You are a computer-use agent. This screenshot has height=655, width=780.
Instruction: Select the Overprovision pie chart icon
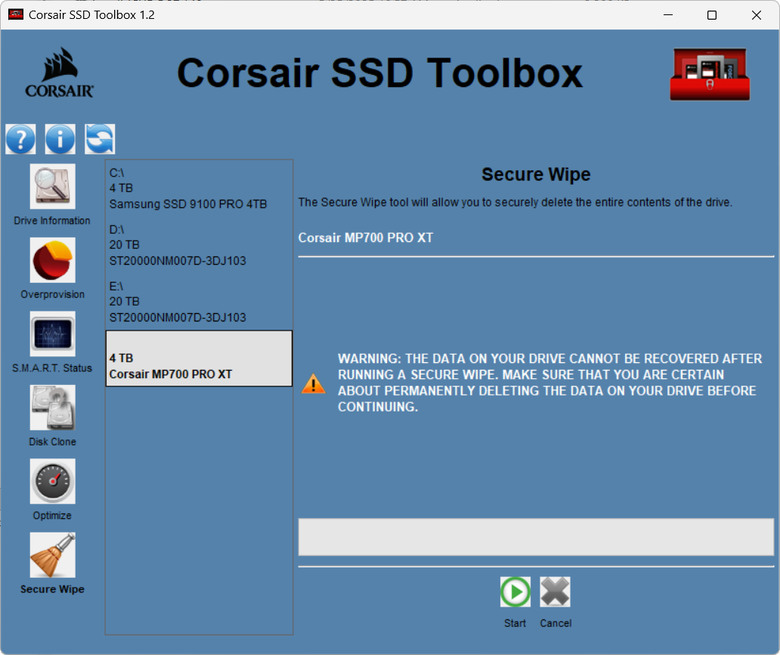pyautogui.click(x=53, y=260)
